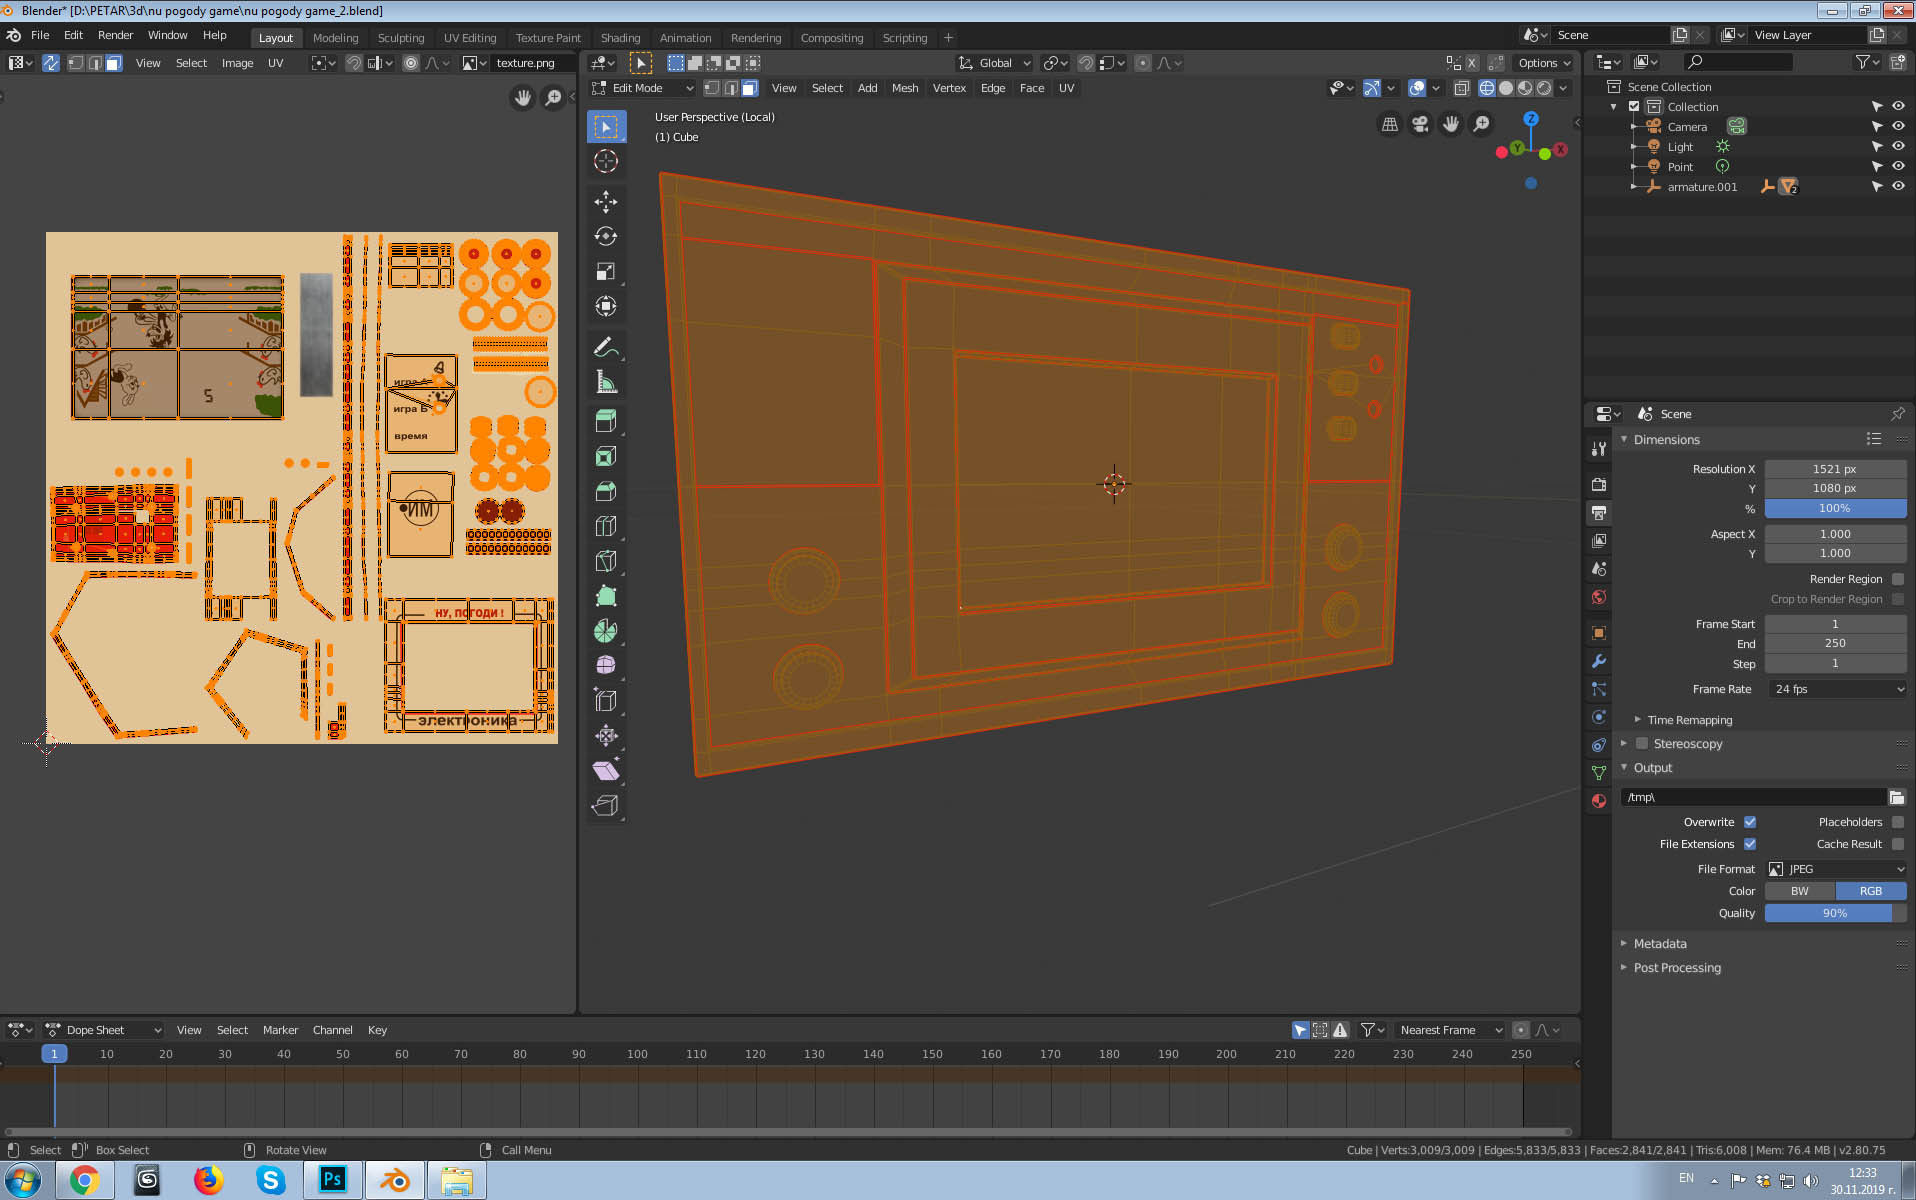Screen dimensions: 1916x1200
Task: Hide the Light object in viewport
Action: (1898, 147)
